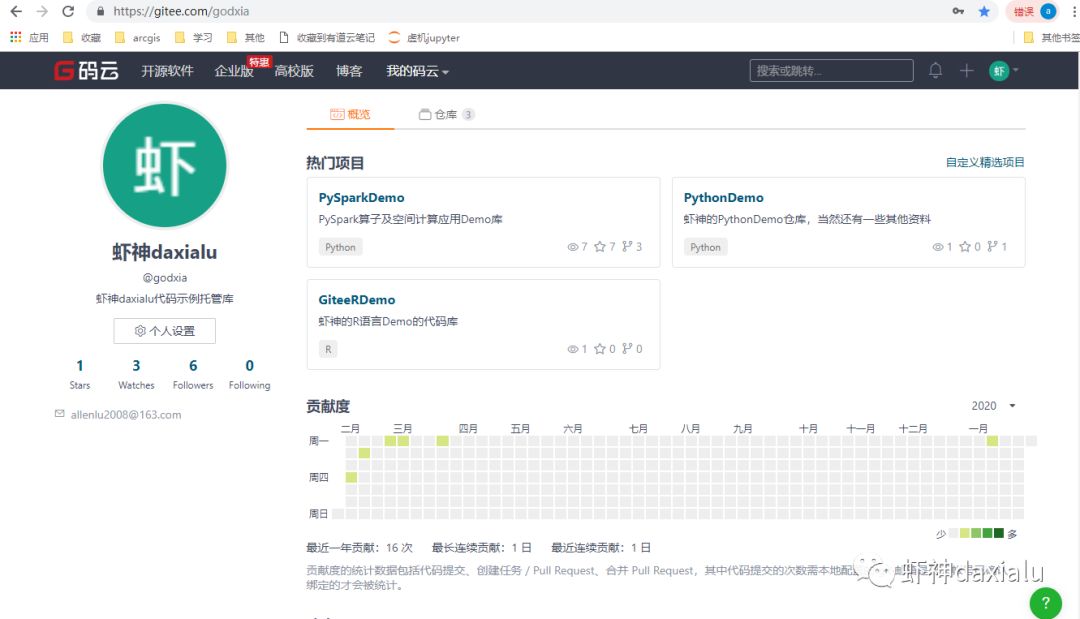Click darkest green legend swatch
Image resolution: width=1080 pixels, height=619 pixels.
point(999,533)
